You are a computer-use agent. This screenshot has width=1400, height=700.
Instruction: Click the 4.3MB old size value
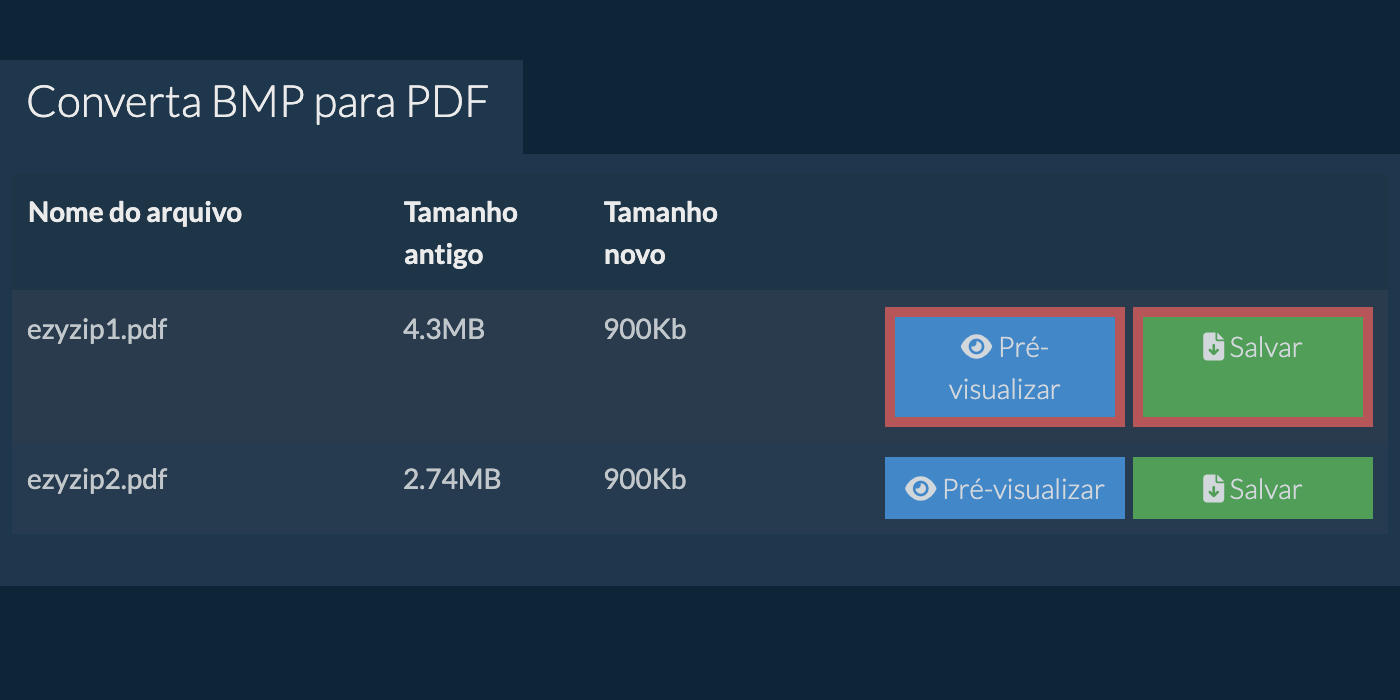click(444, 329)
